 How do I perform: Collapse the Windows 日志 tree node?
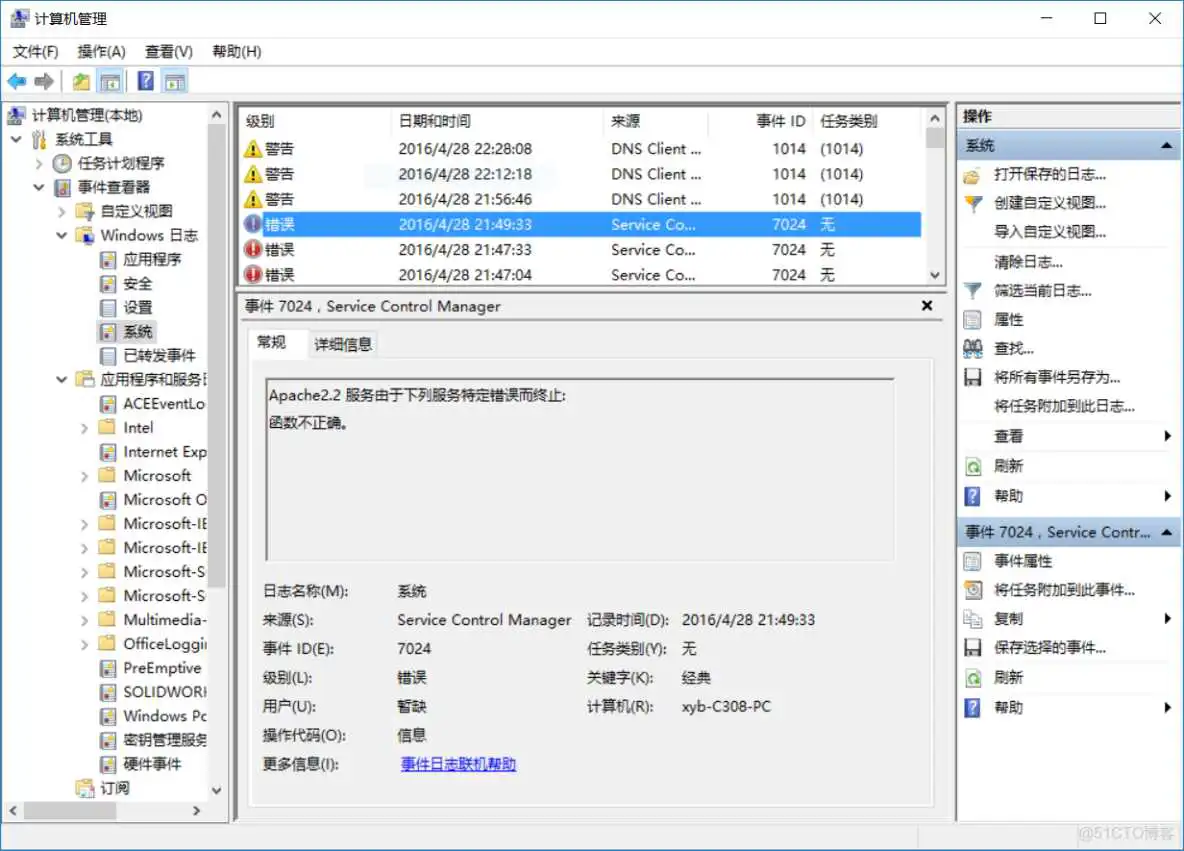pyautogui.click(x=62, y=235)
